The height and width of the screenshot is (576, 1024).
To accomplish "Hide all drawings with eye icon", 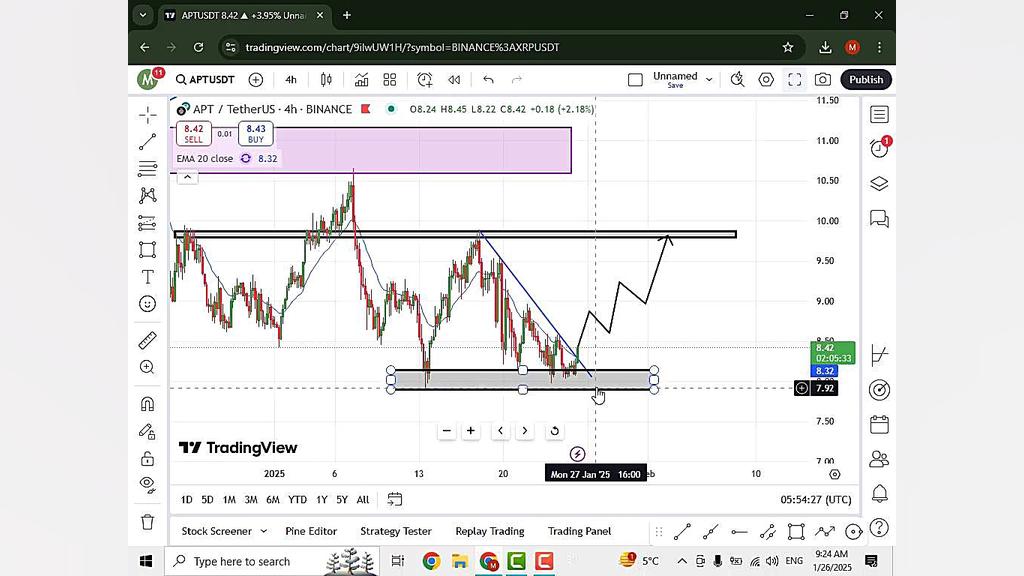I will pos(148,485).
